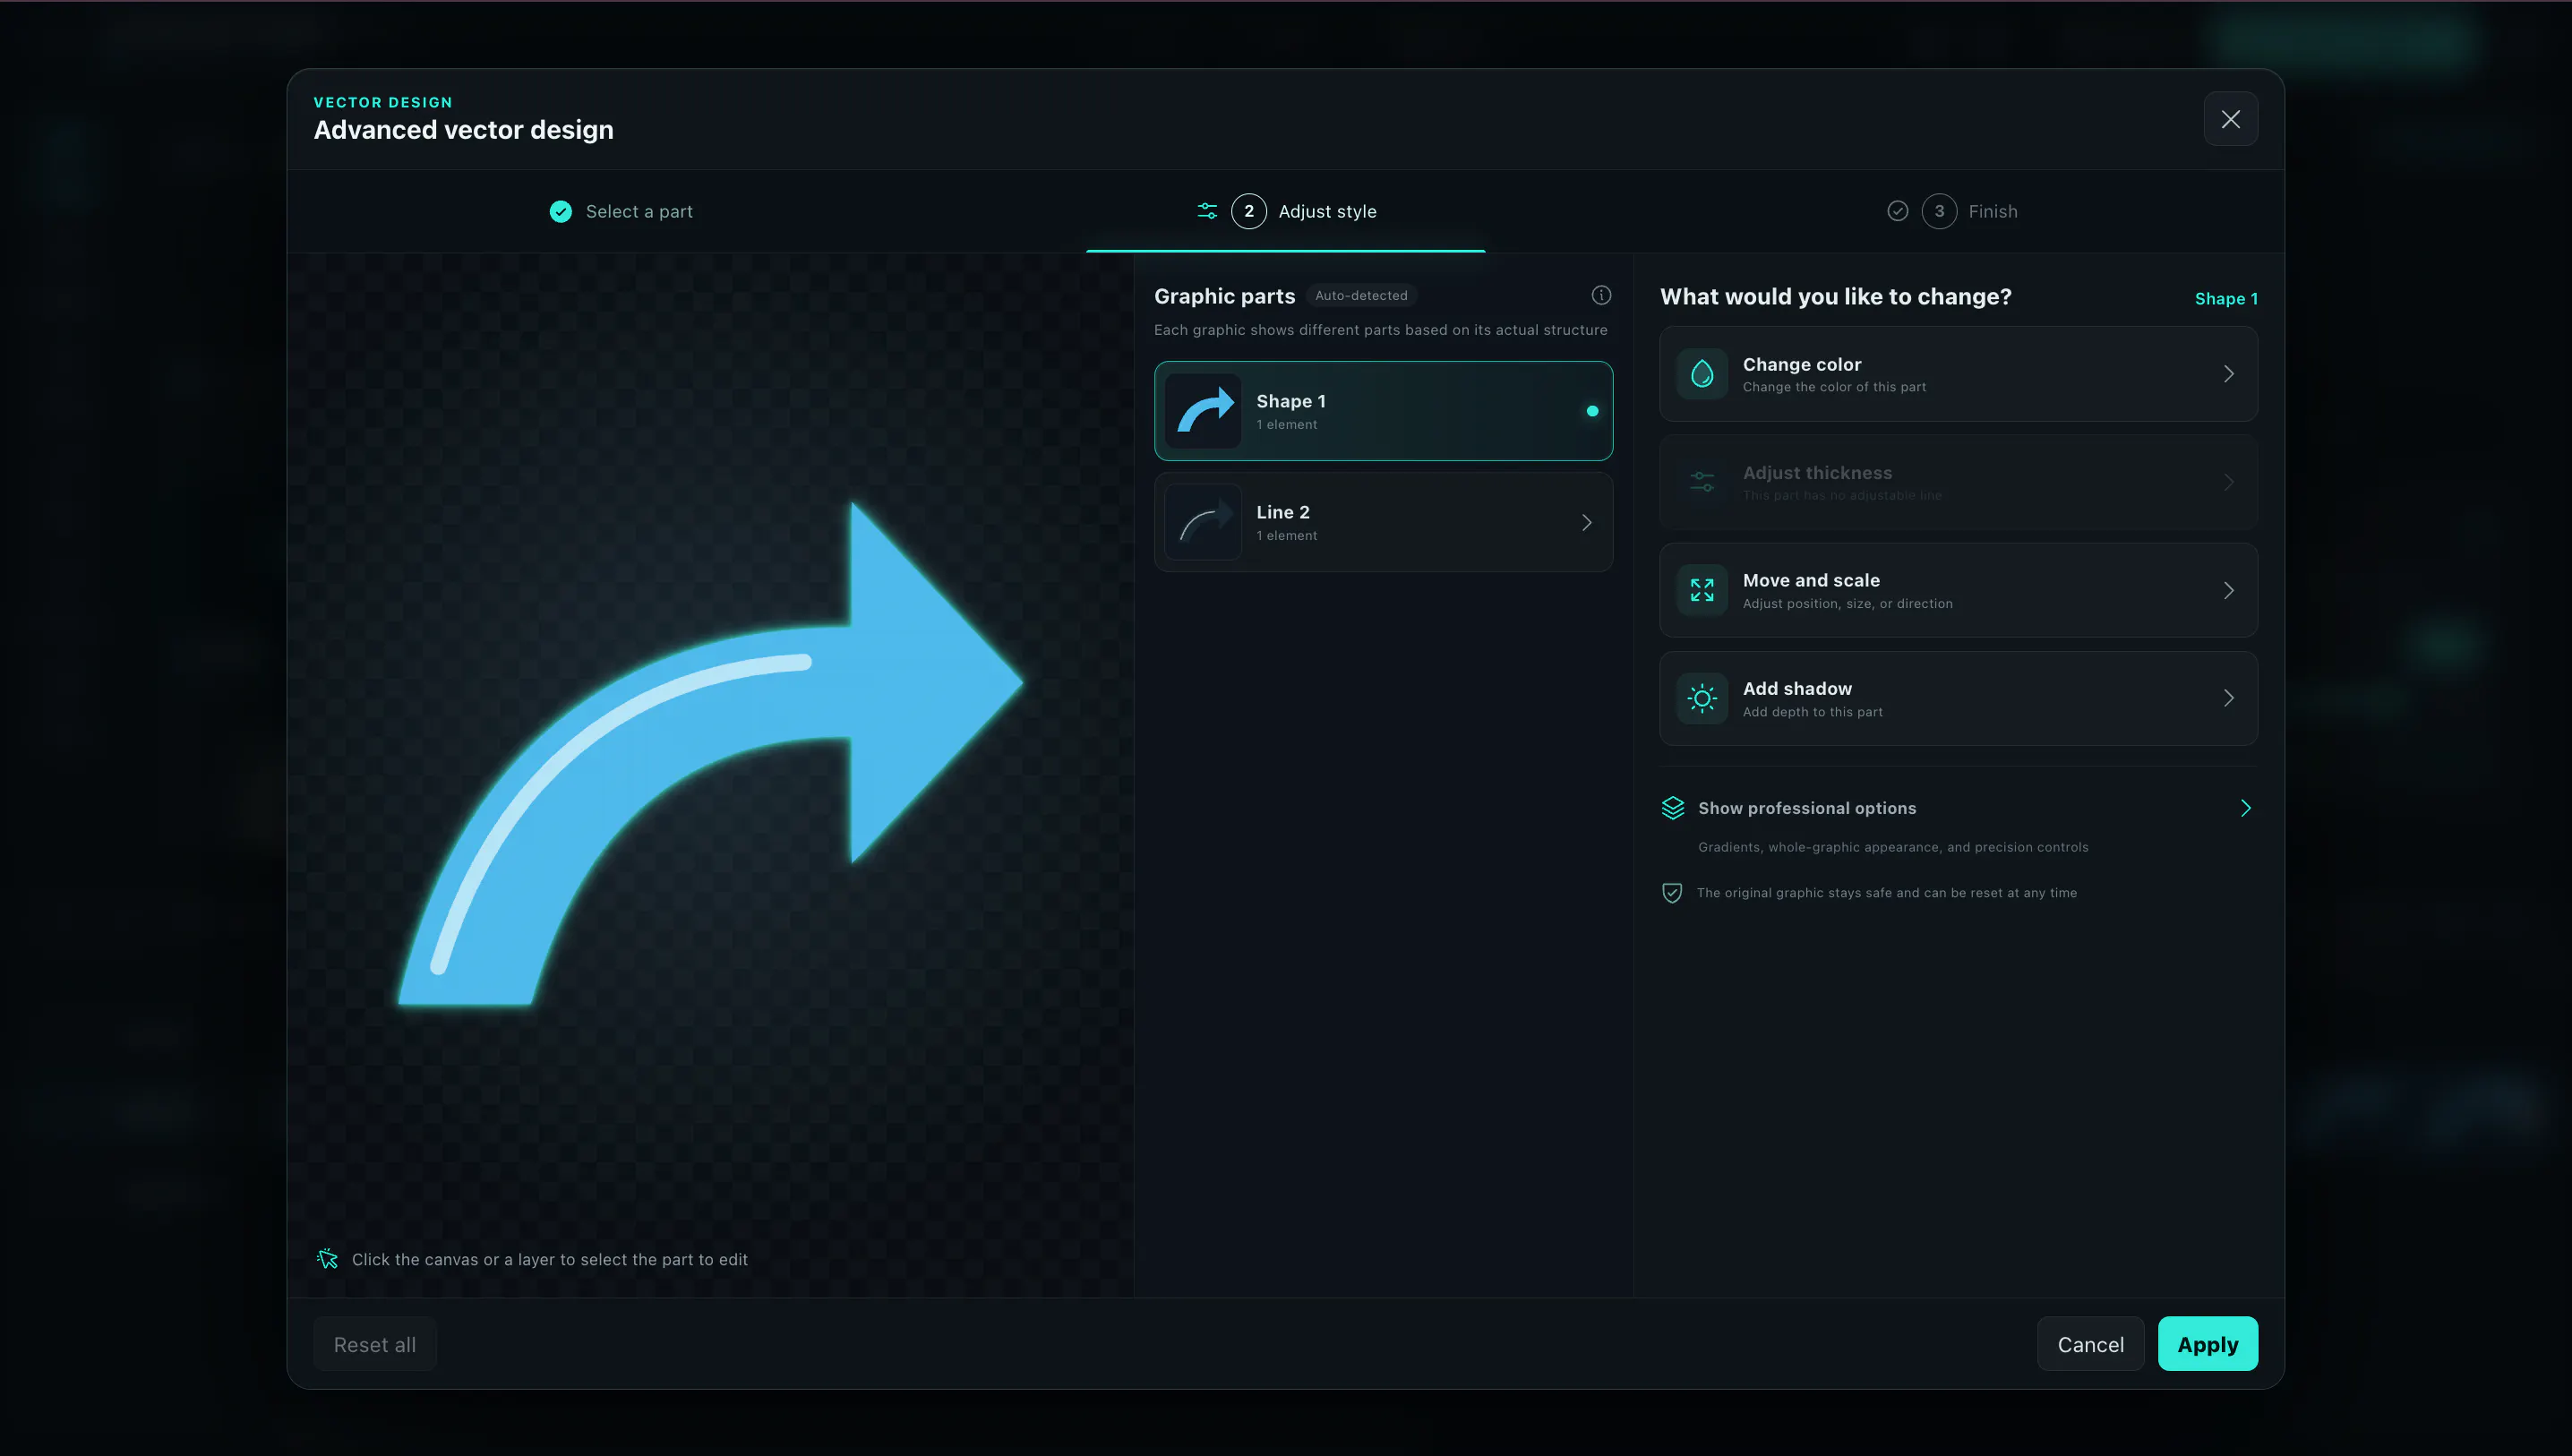This screenshot has width=2572, height=1456.
Task: Select the Line 2 graphic part
Action: click(x=1383, y=522)
